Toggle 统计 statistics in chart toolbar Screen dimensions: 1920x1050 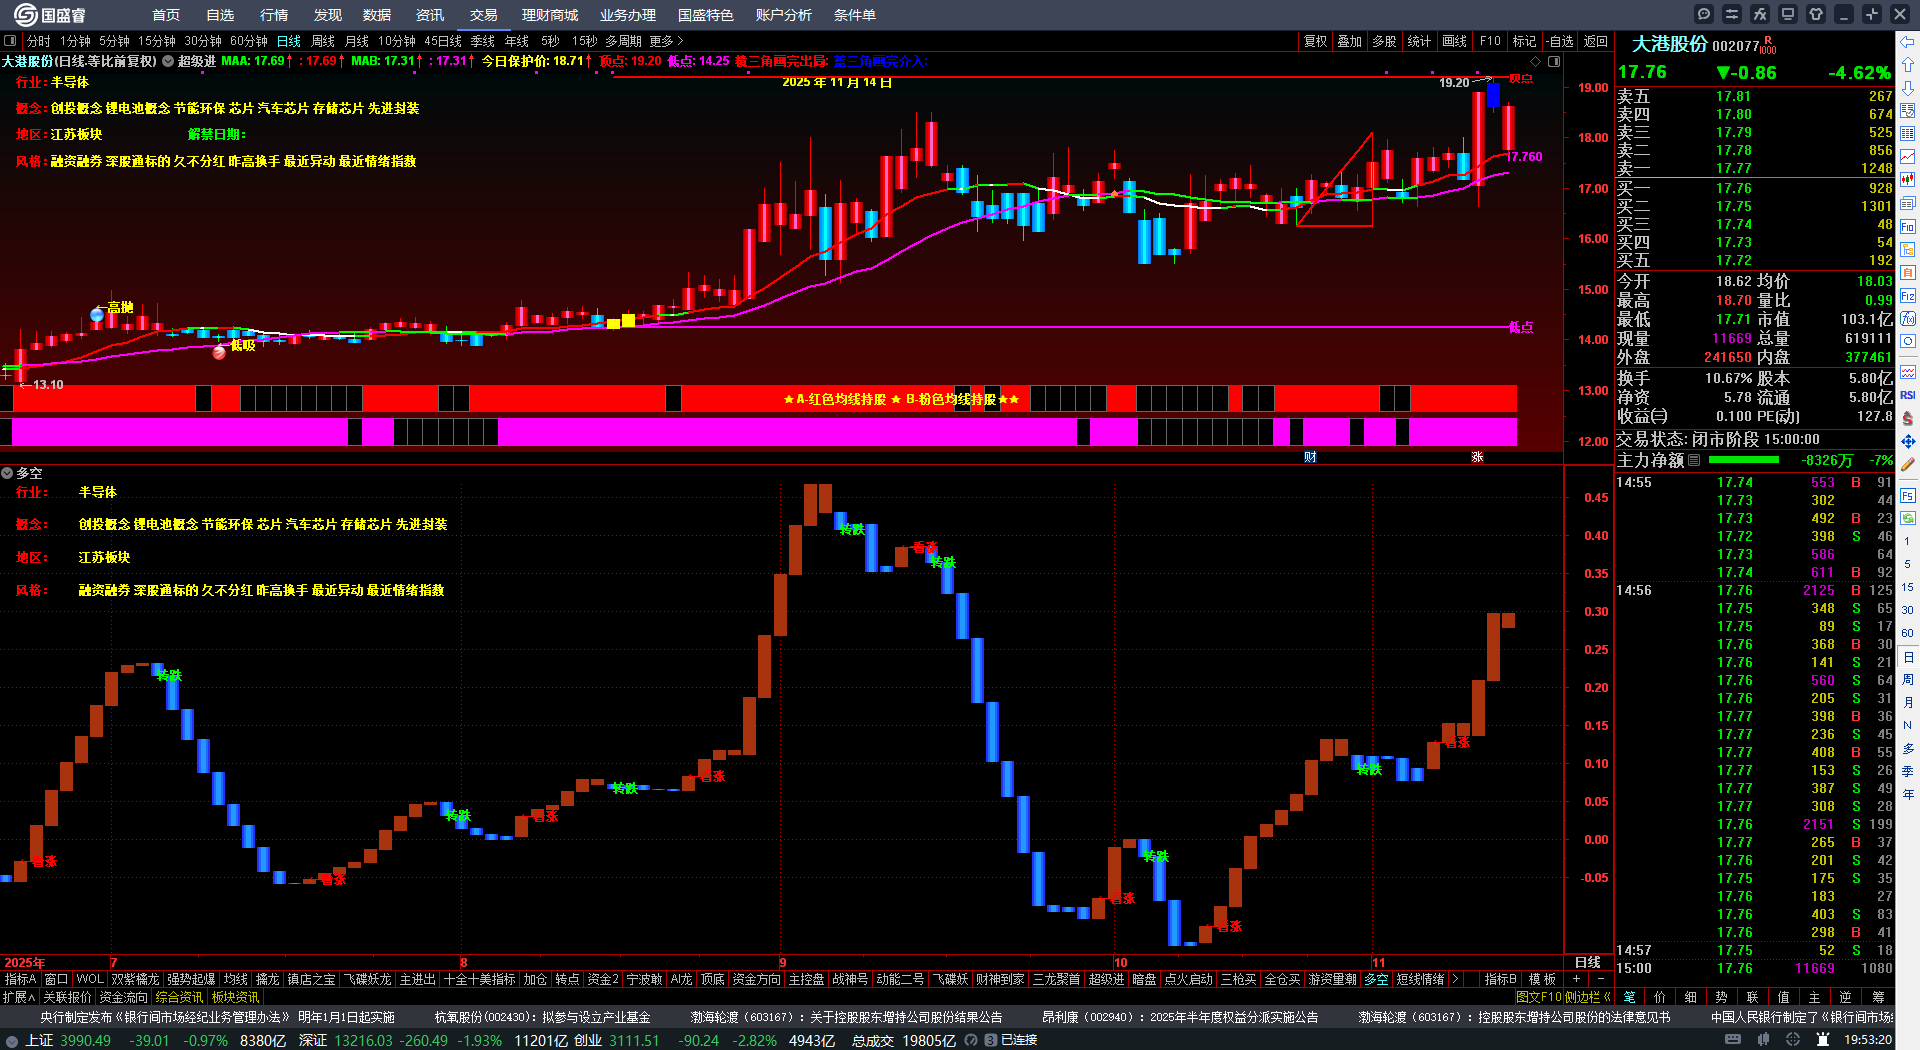[x=1419, y=41]
